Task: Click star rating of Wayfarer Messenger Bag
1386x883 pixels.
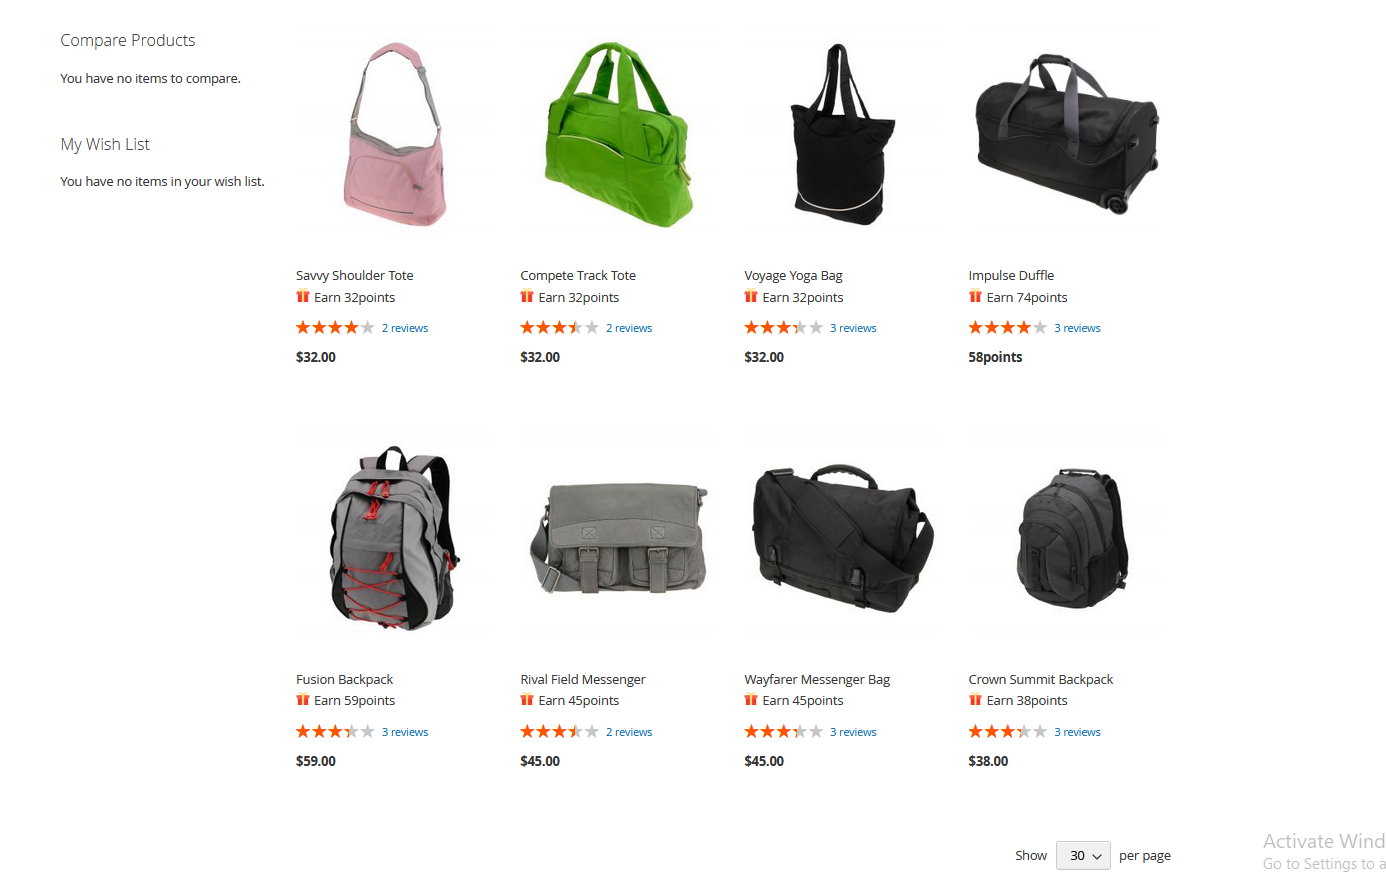Action: tap(784, 732)
